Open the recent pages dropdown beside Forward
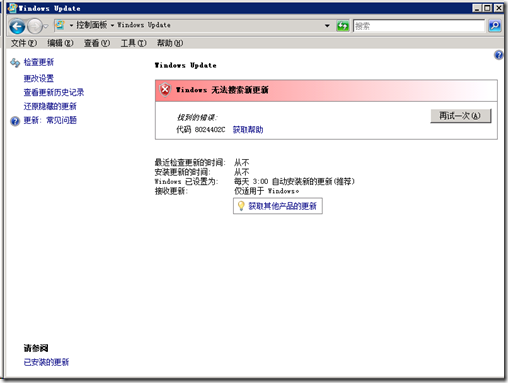The height and width of the screenshot is (383, 508). click(x=46, y=26)
